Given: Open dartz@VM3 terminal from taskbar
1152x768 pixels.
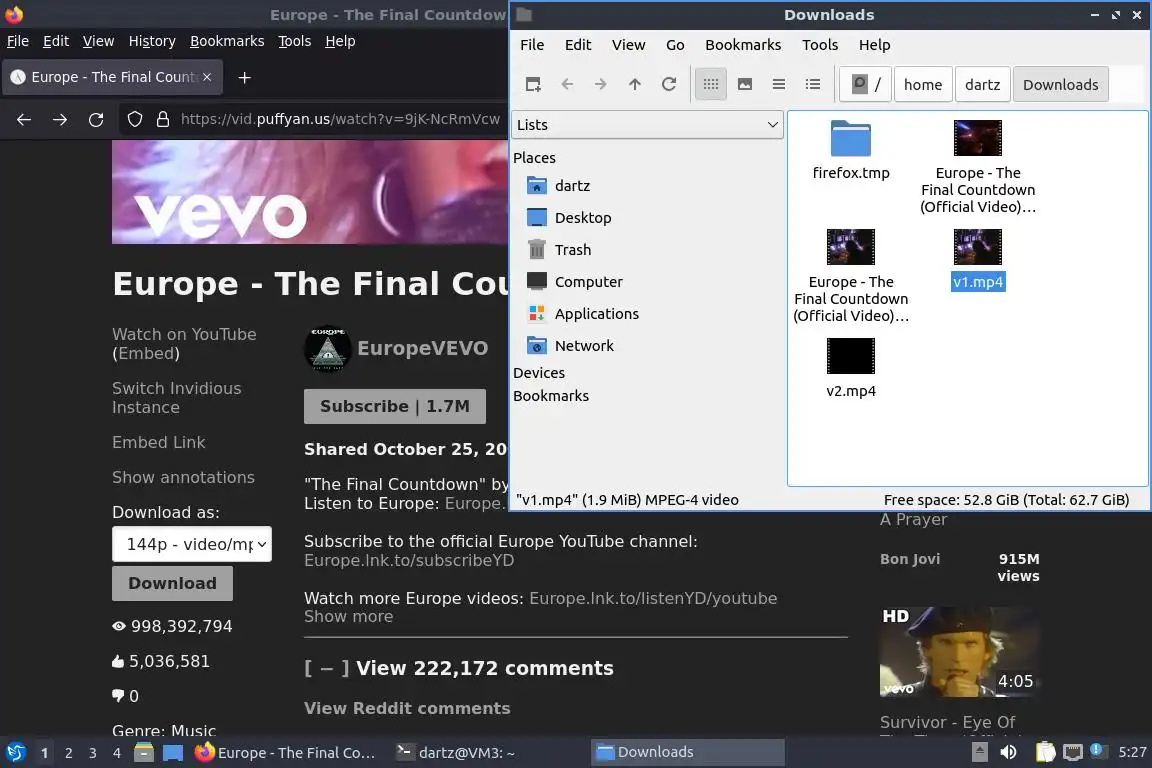Looking at the screenshot, I should pyautogui.click(x=456, y=753).
